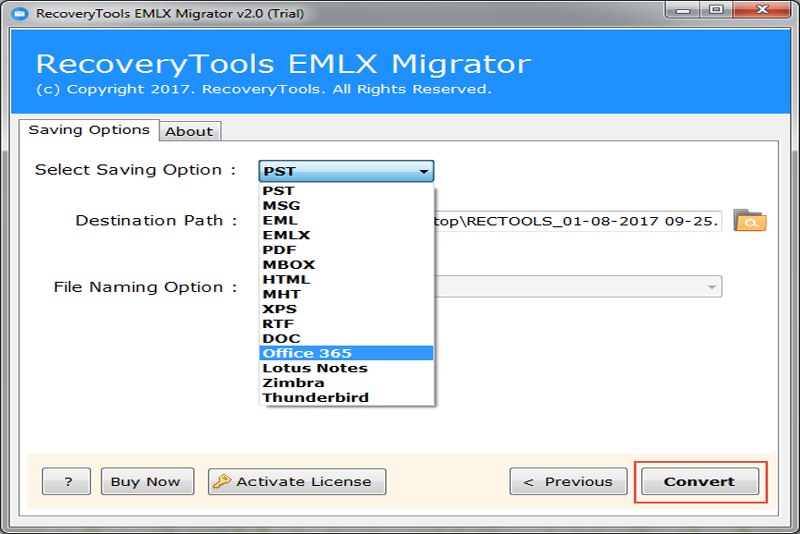The width and height of the screenshot is (800, 534).
Task: Select HTML list entry
Action: coord(346,279)
